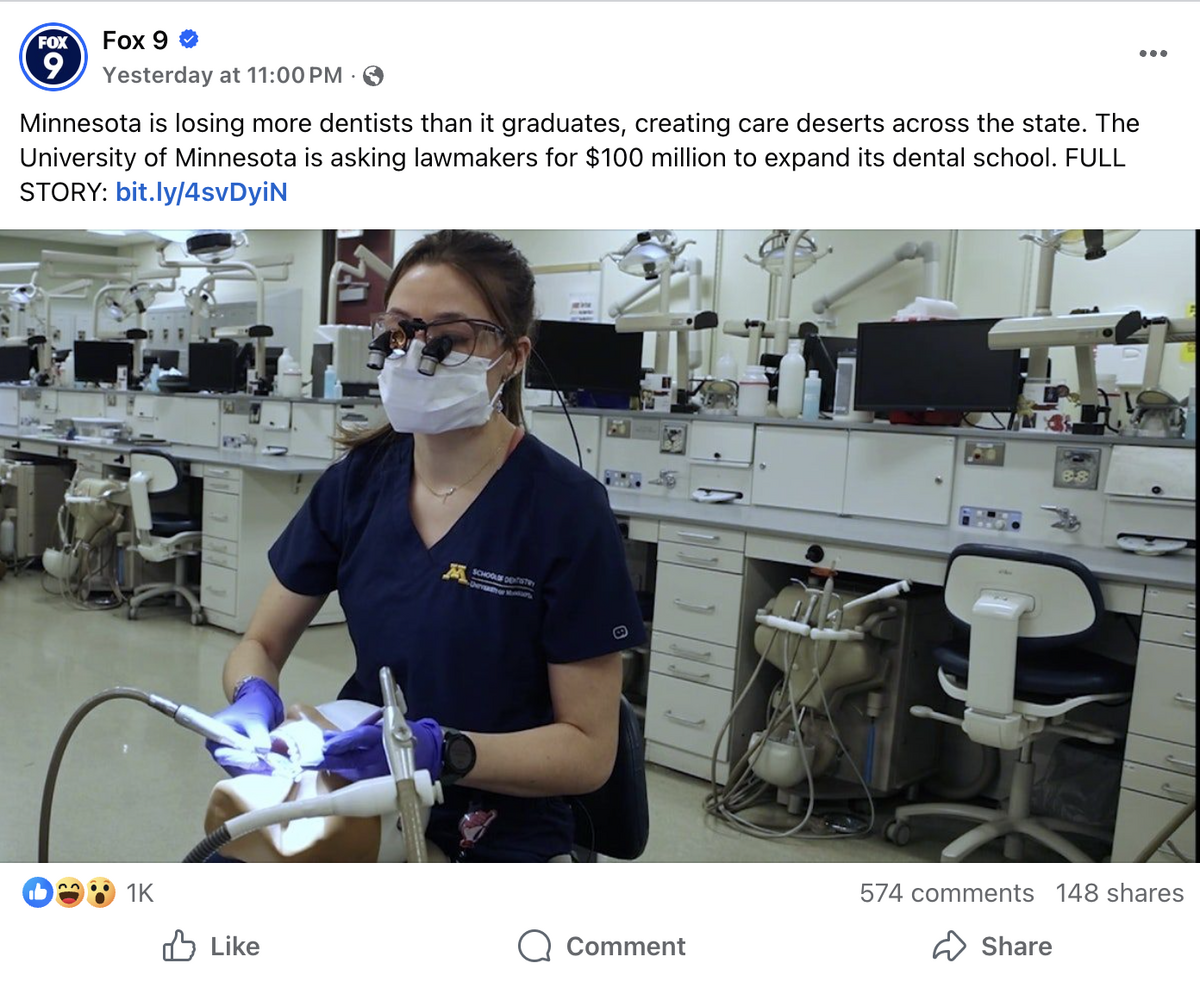
Task: Click the globe public audience icon
Action: point(373,75)
